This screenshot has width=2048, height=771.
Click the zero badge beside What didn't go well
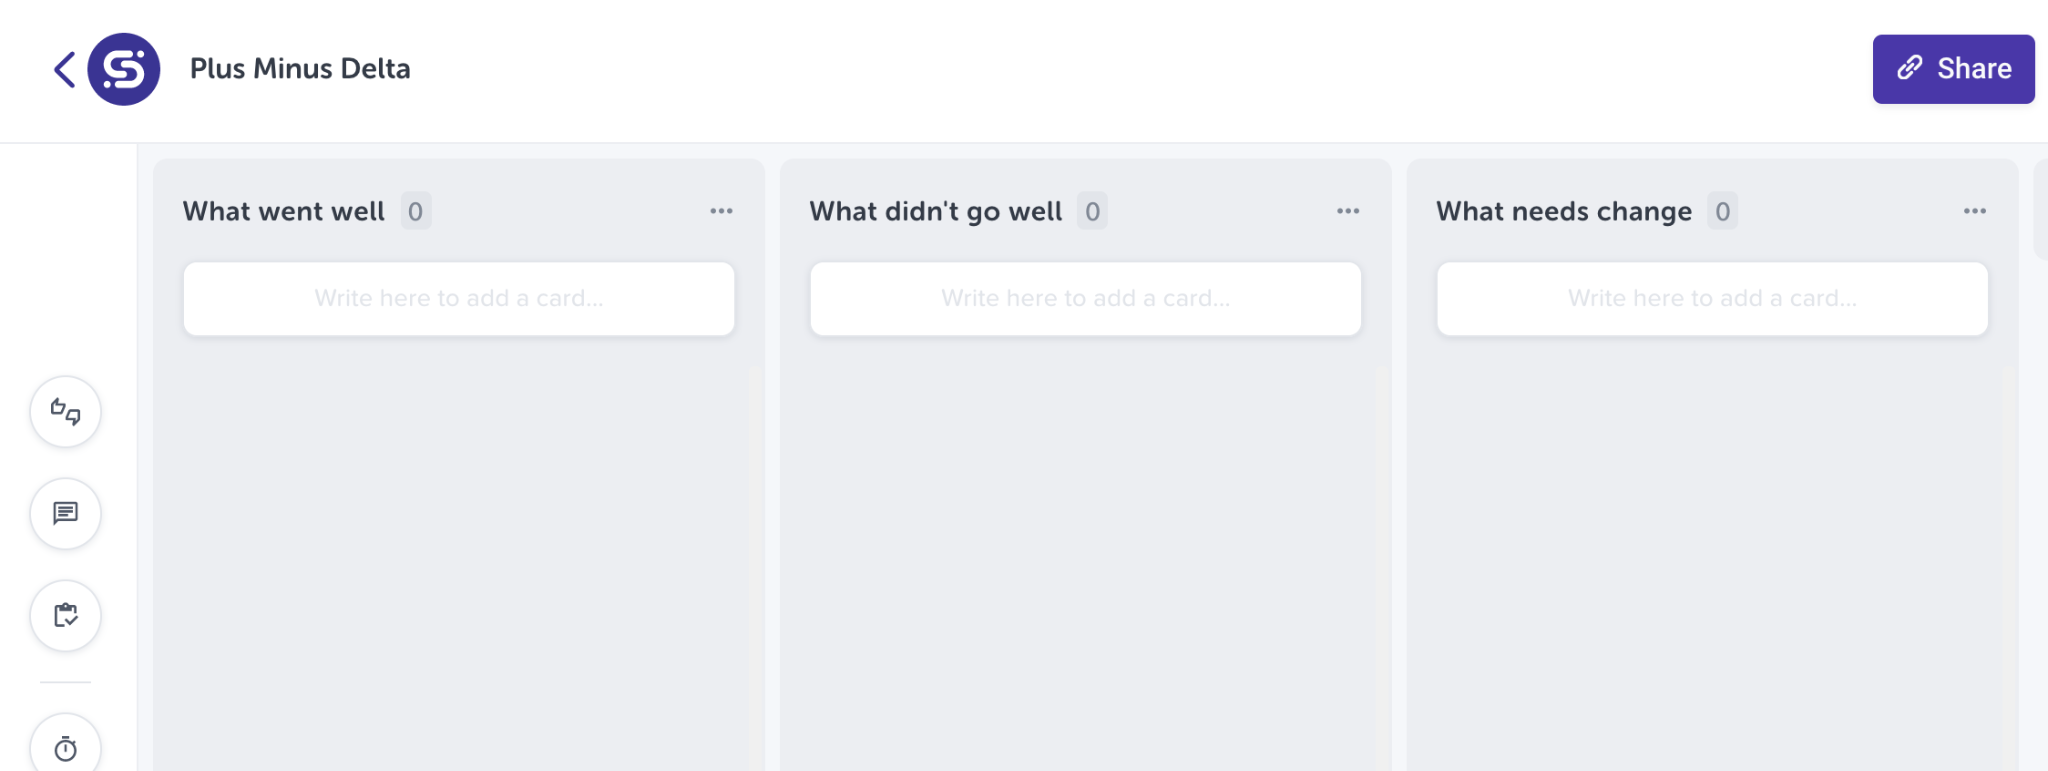1092,211
